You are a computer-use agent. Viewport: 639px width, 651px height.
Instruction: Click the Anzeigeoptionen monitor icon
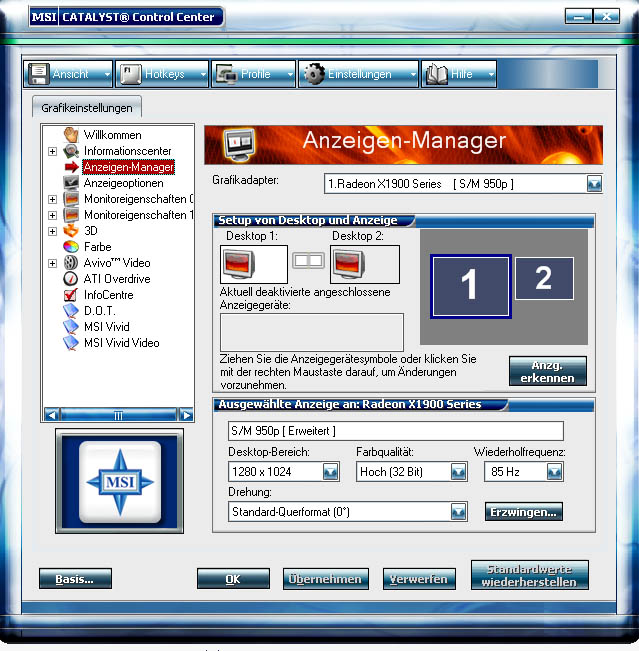click(x=71, y=183)
